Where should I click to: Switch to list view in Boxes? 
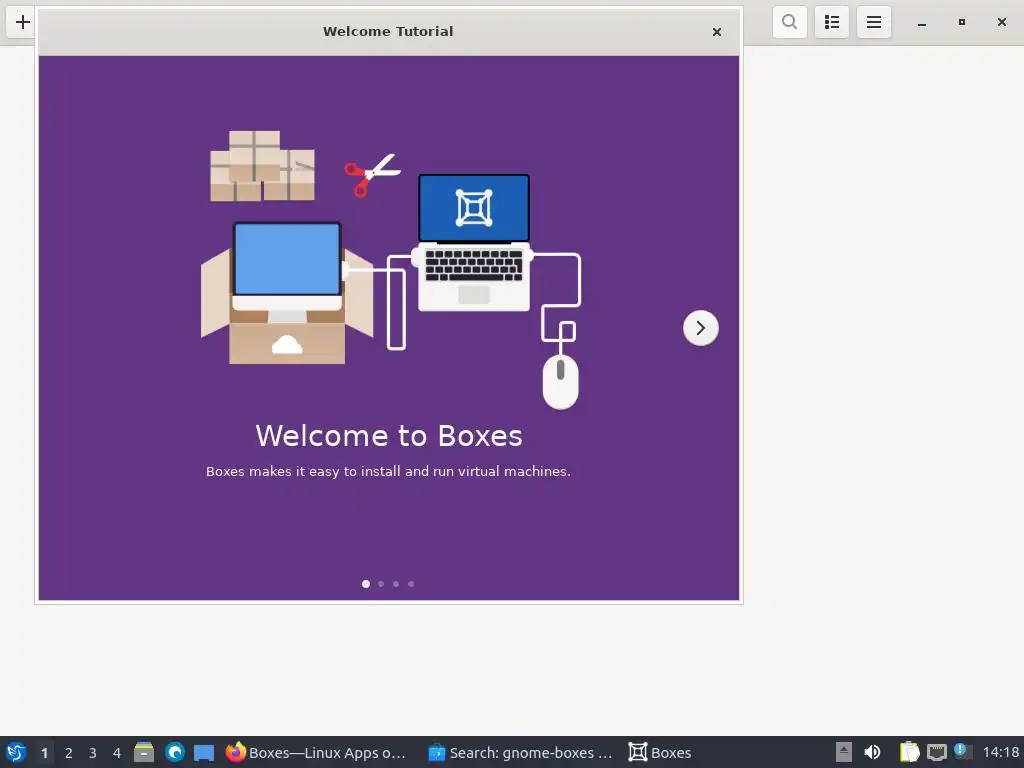pyautogui.click(x=831, y=22)
